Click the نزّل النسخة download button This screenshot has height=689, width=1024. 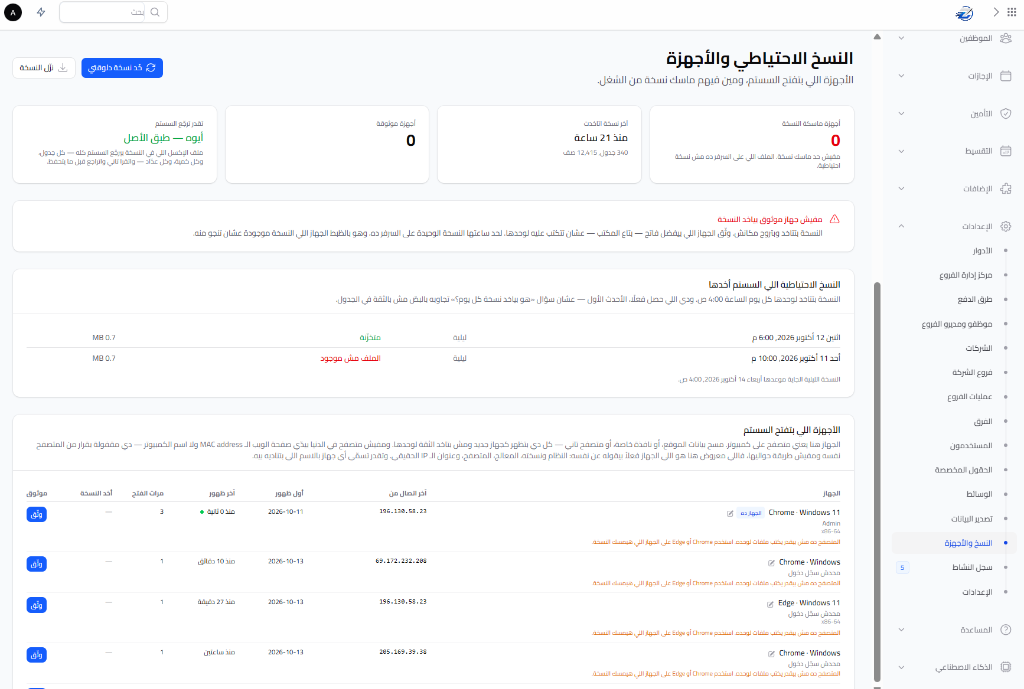[44, 68]
